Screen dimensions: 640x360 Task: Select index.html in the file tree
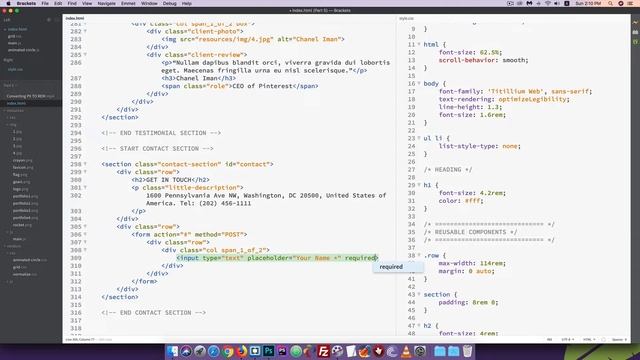coord(16,103)
